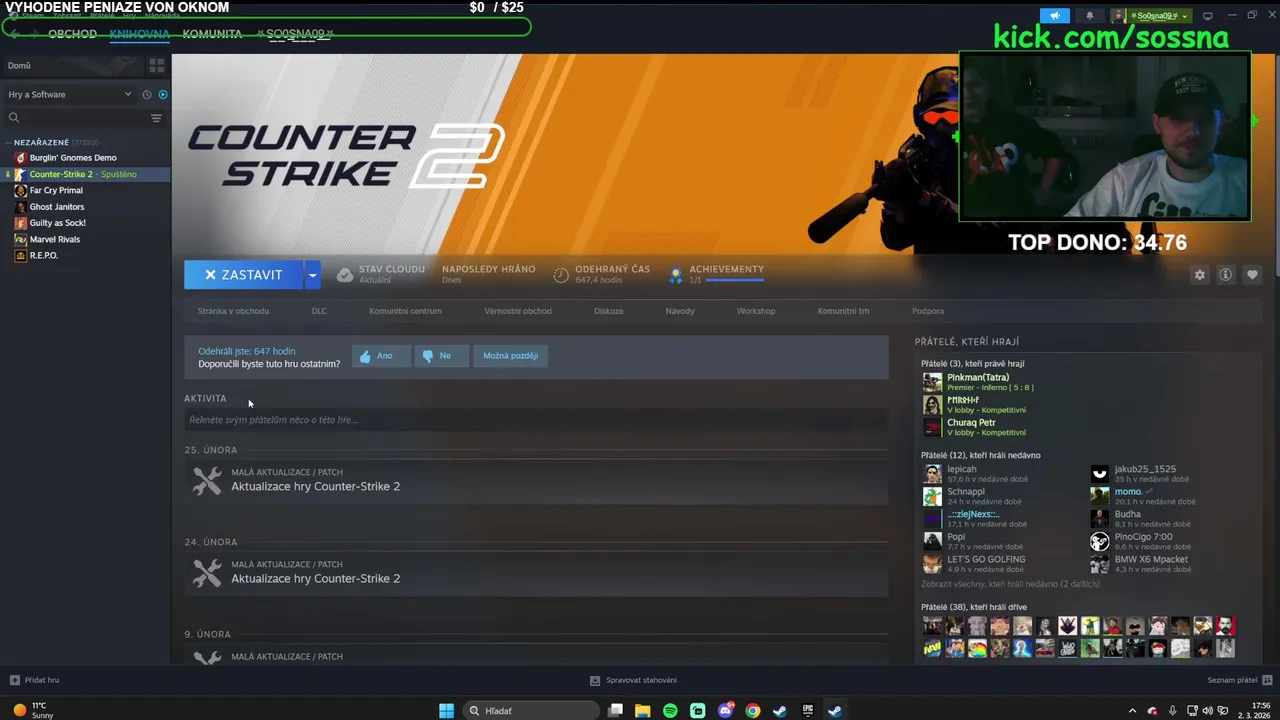Open the So0sna09 account dropdown
Screen dimensions: 1280x720
(1151, 16)
